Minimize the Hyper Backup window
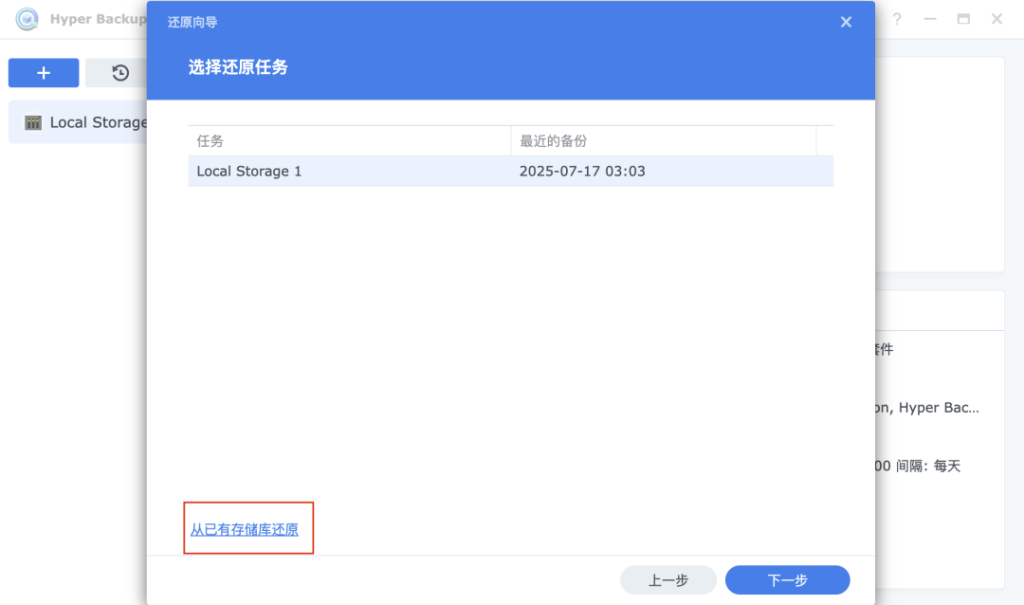 930,19
